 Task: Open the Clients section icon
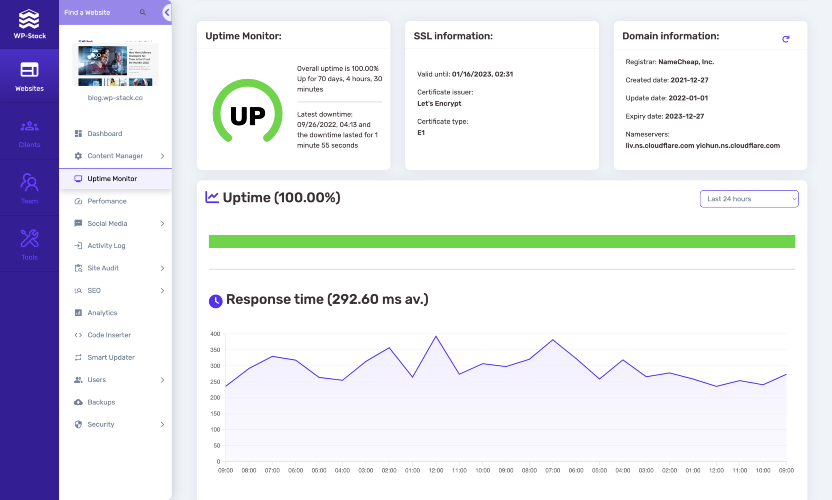[x=29, y=126]
